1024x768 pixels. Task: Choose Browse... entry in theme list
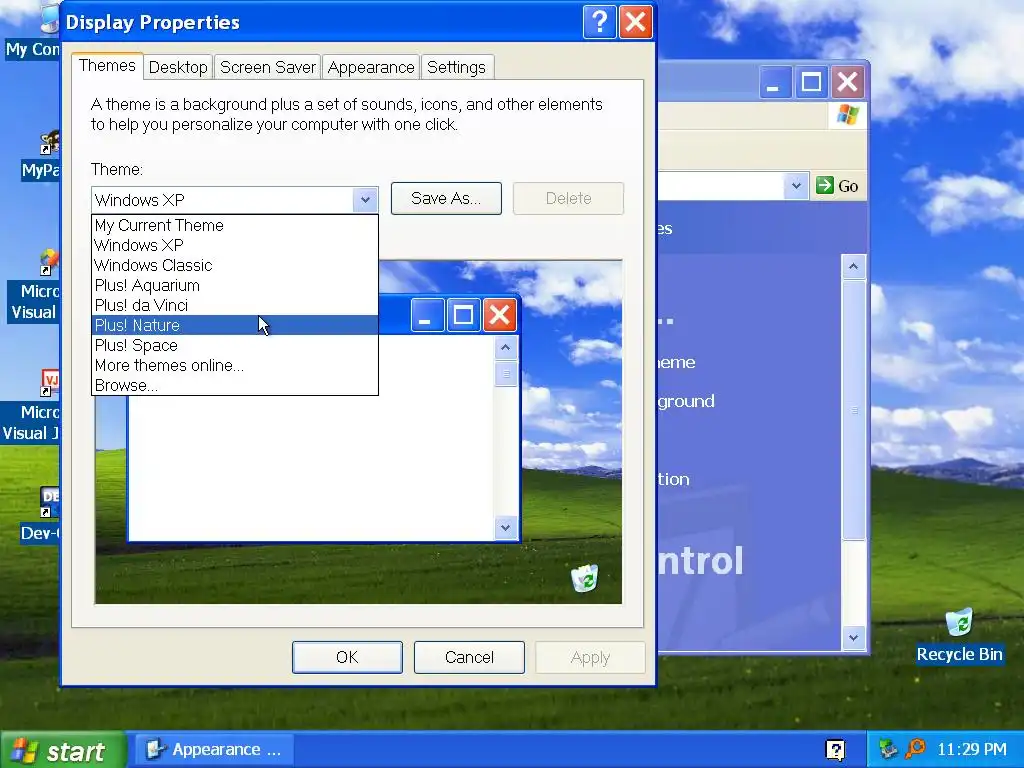coord(234,385)
